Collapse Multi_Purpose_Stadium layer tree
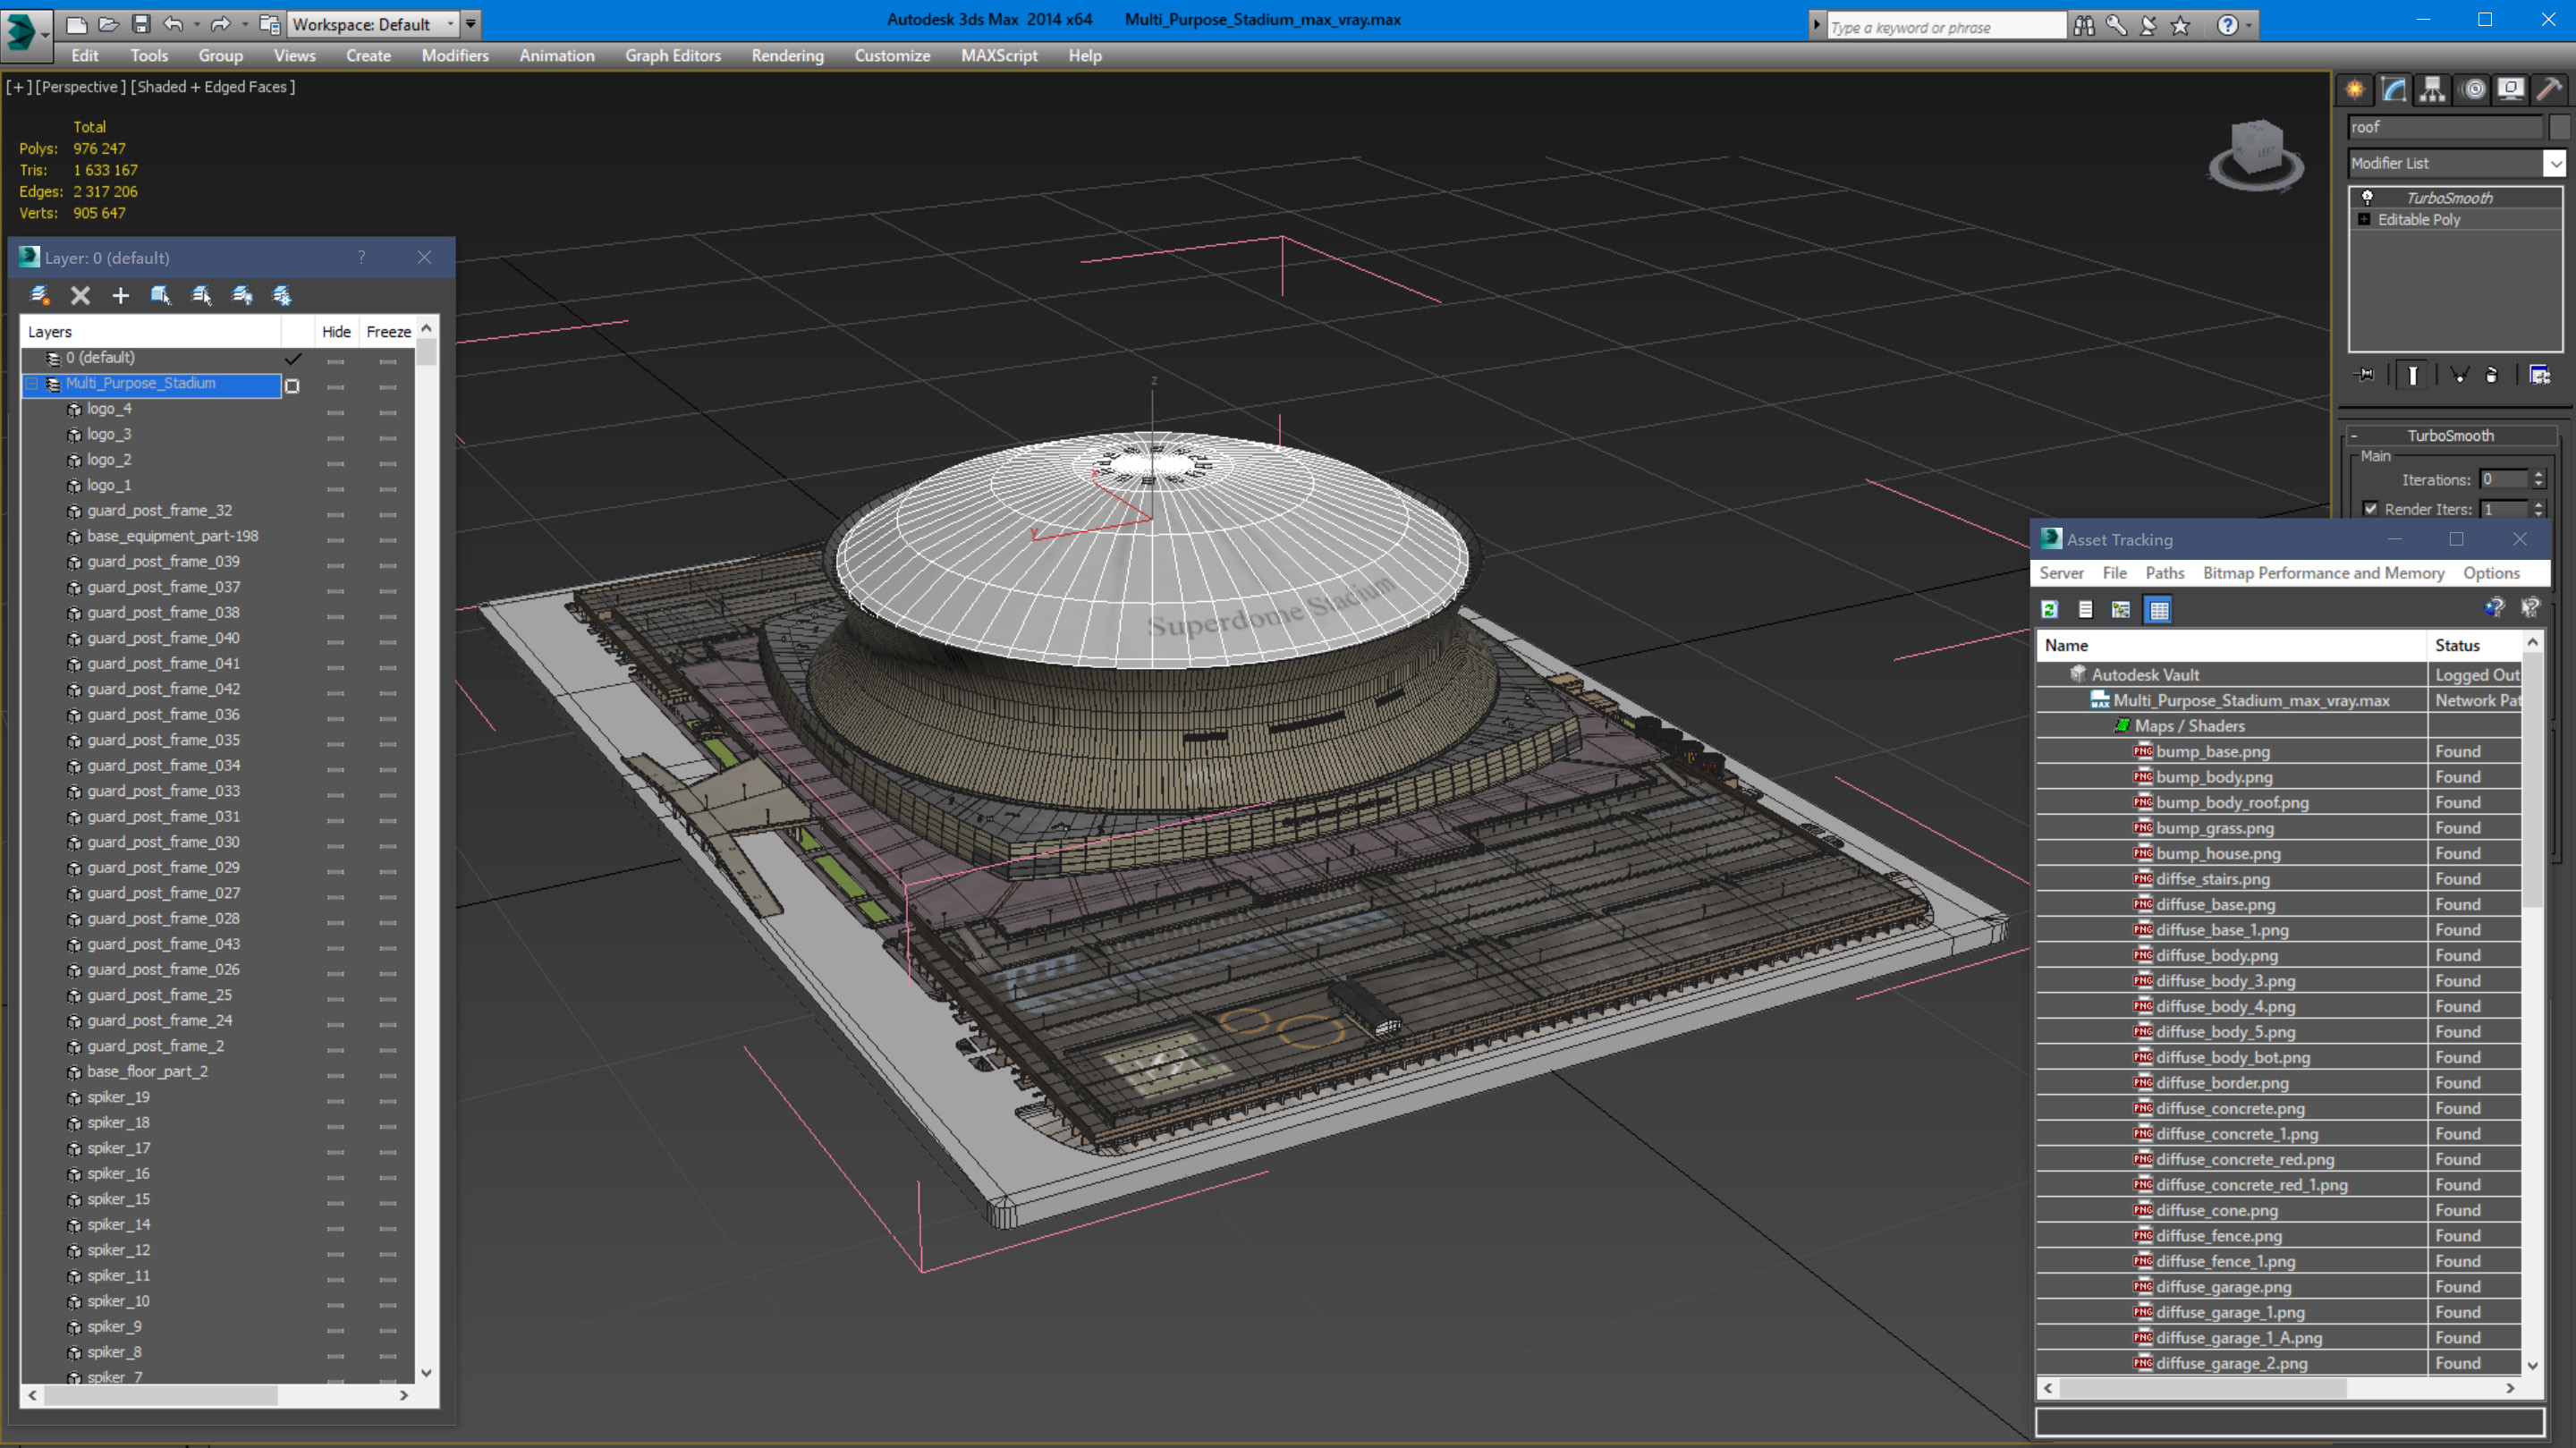 pyautogui.click(x=31, y=384)
